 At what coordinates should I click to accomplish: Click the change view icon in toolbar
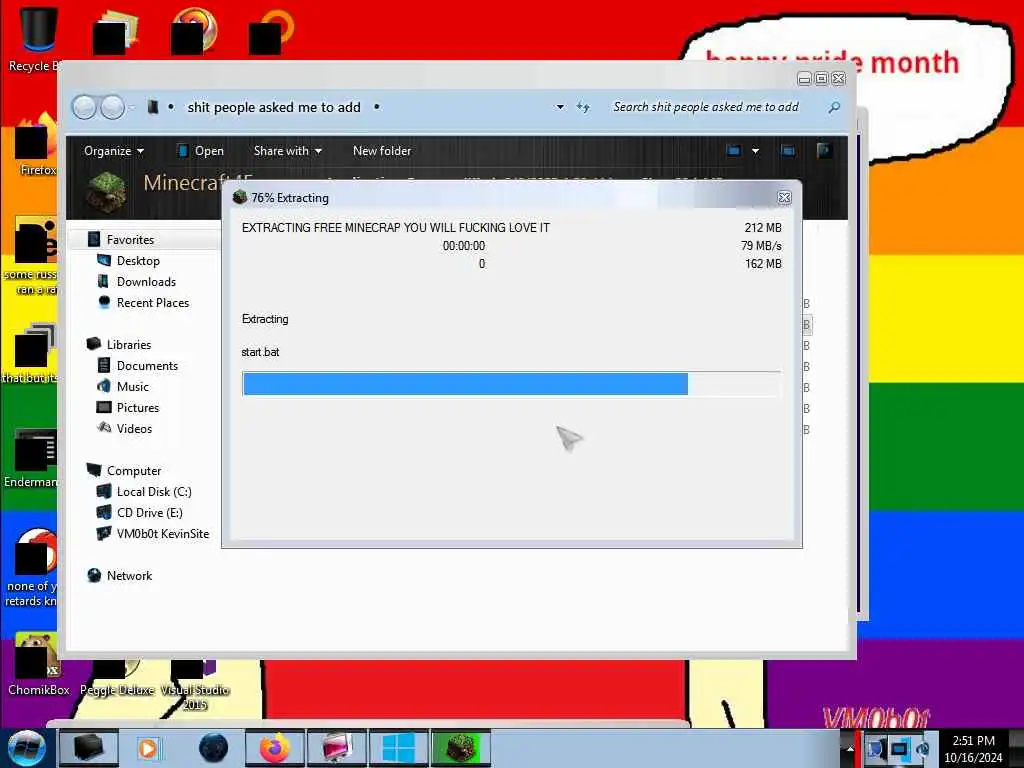(734, 151)
